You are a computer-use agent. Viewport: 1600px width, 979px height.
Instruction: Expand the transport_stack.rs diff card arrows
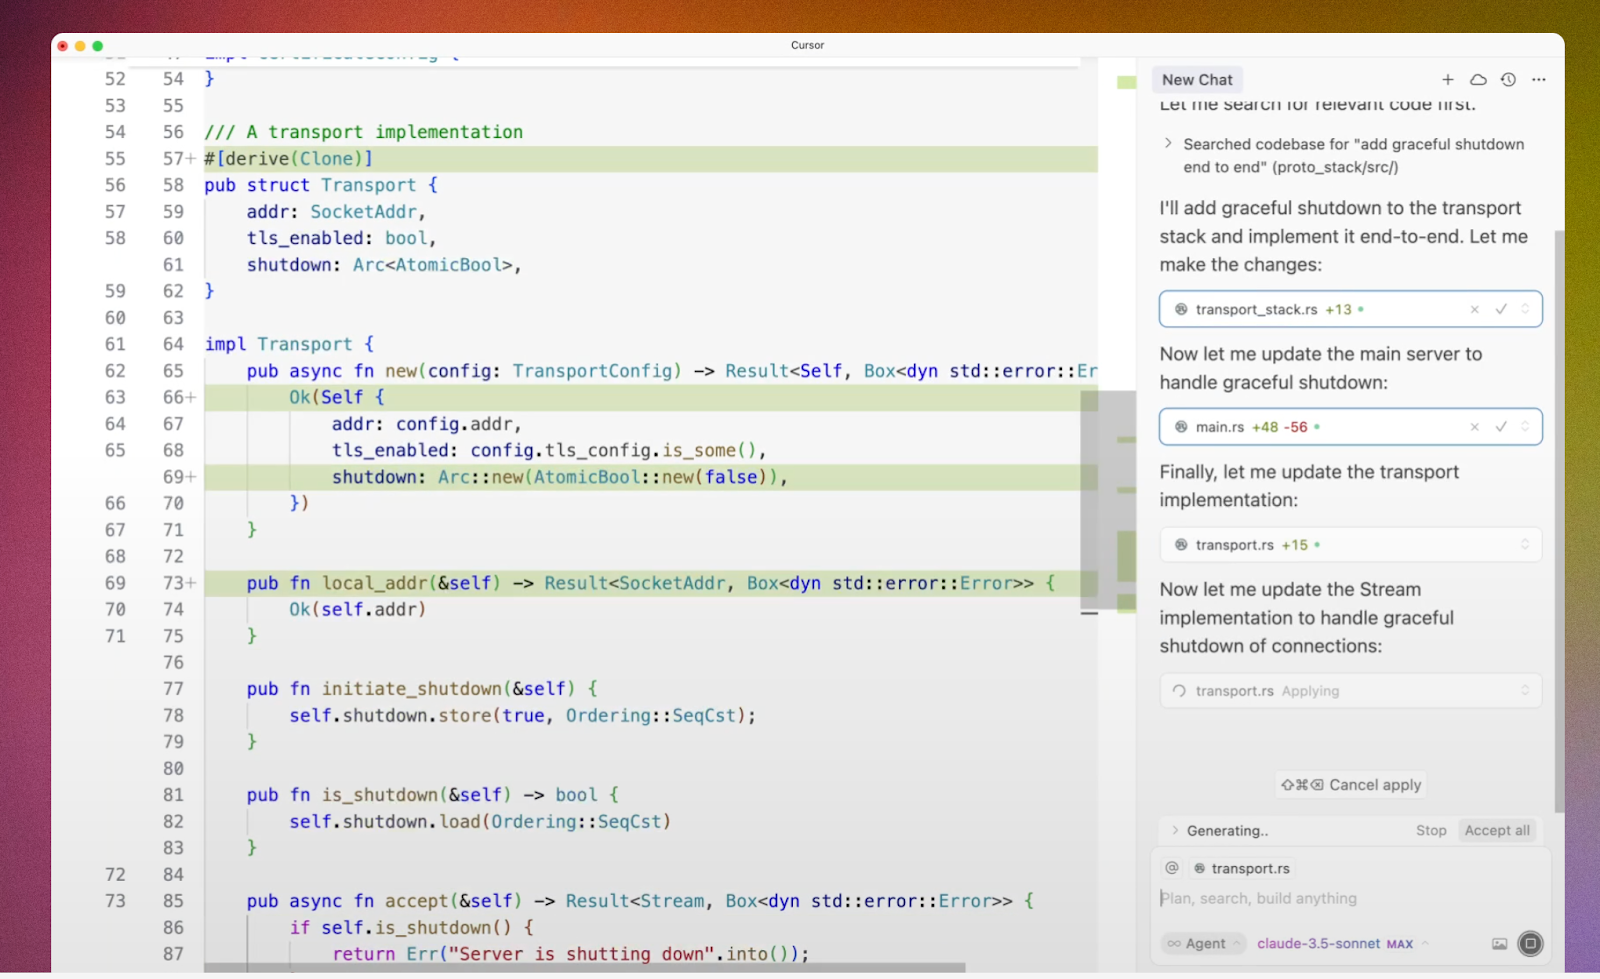[x=1525, y=310]
